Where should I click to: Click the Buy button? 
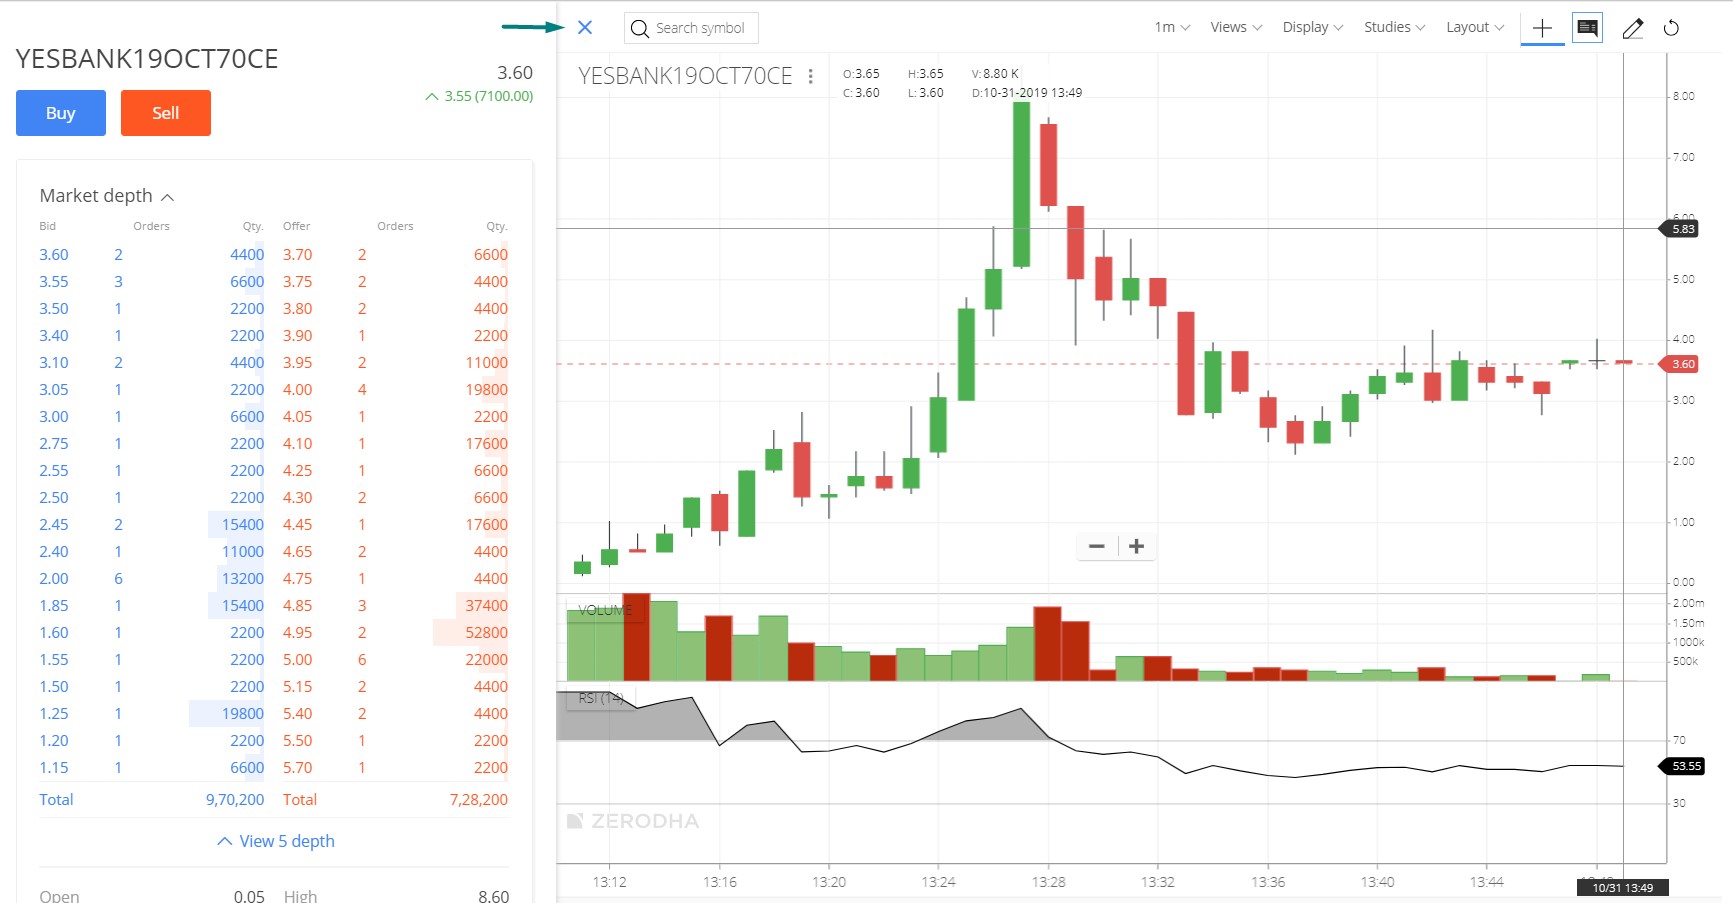(61, 113)
